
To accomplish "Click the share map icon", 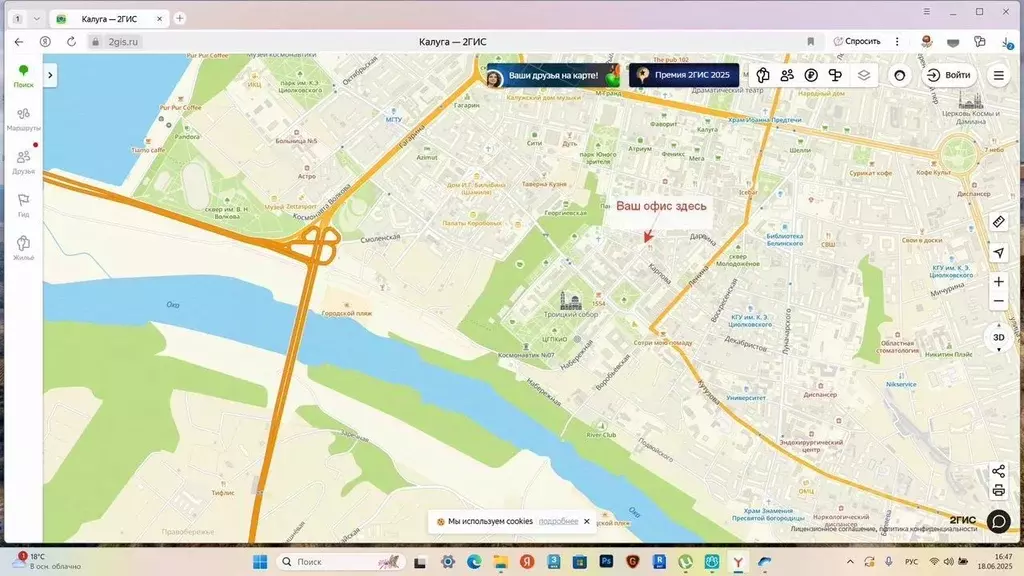I will (x=998, y=471).
